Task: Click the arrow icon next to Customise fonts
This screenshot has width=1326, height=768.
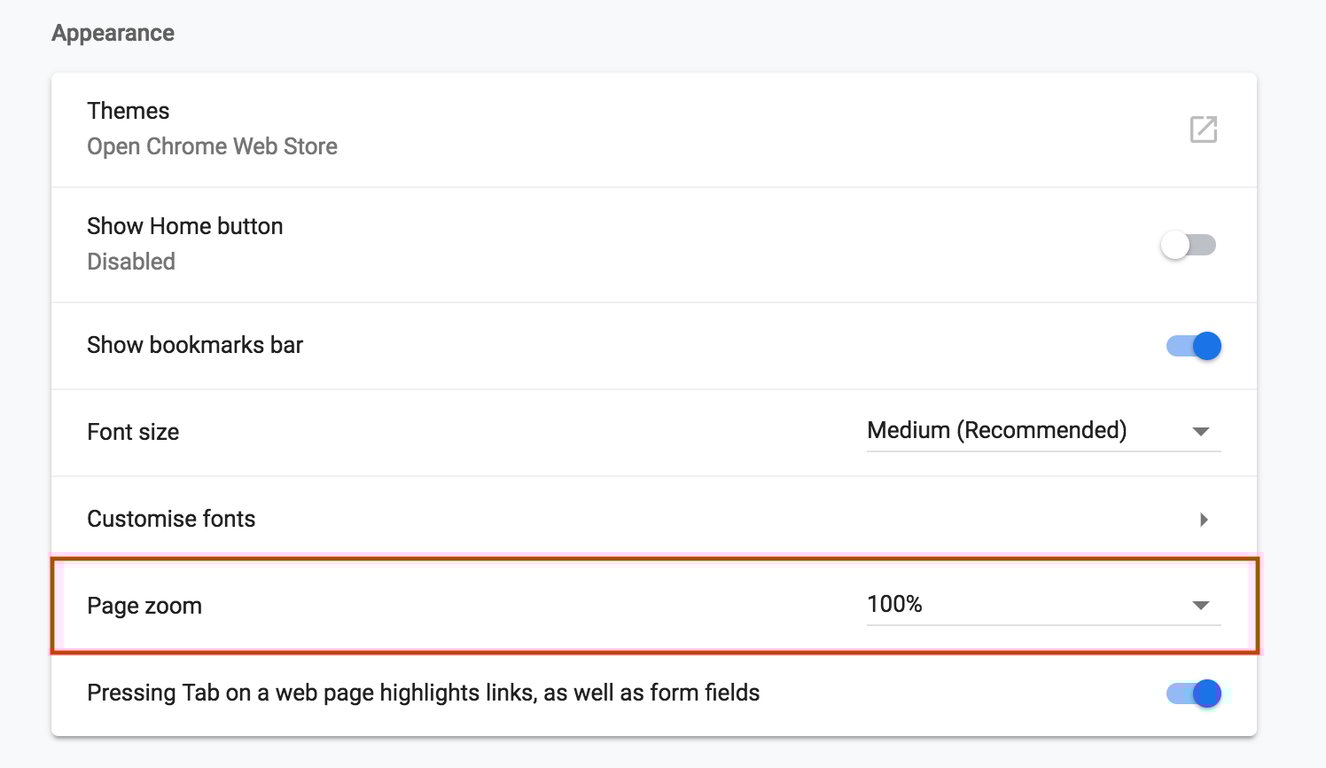Action: (1203, 519)
